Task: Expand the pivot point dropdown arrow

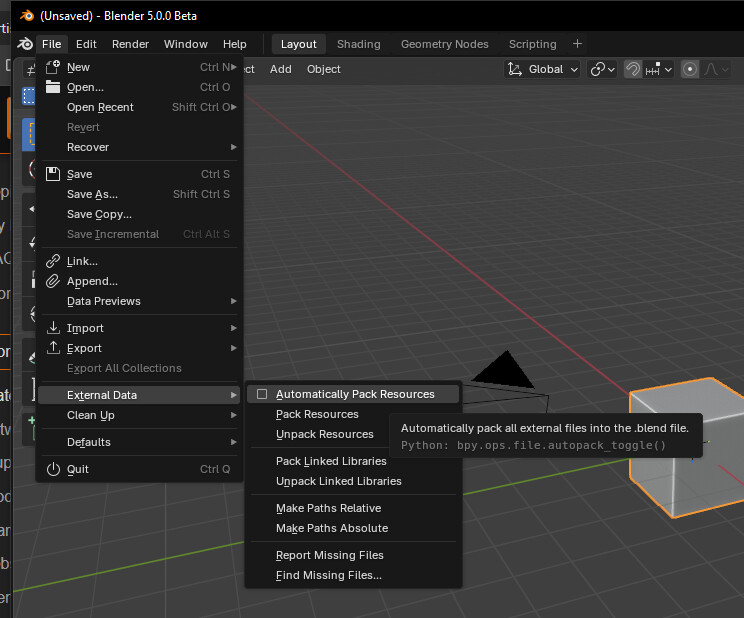Action: 611,70
